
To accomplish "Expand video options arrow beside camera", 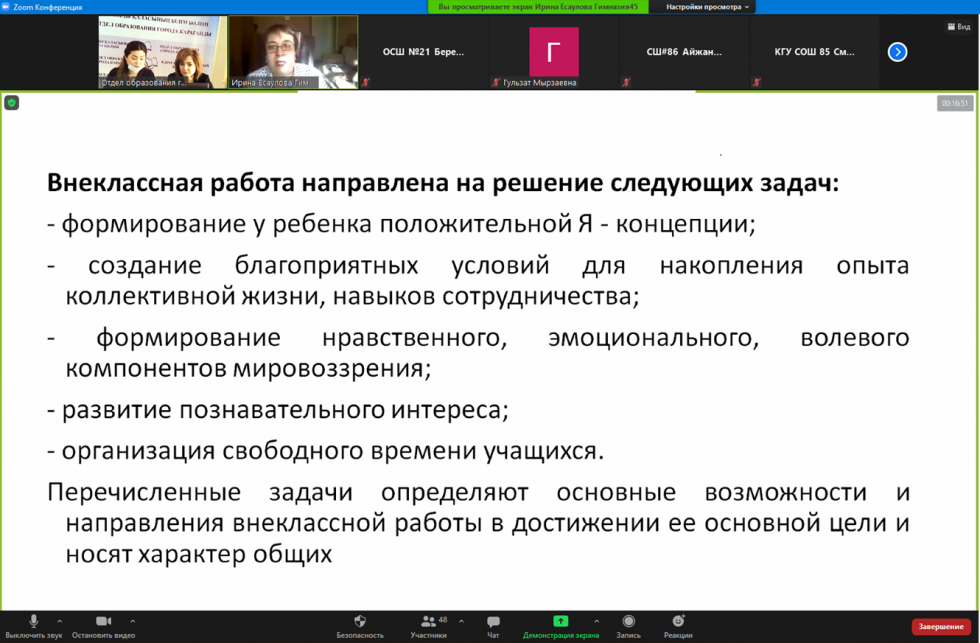I will click(133, 621).
